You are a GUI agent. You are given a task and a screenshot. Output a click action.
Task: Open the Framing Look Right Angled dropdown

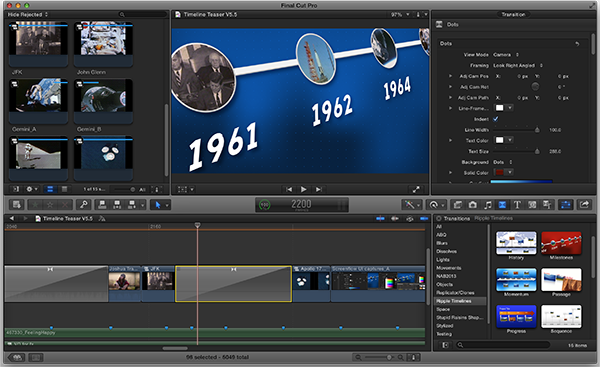pyautogui.click(x=518, y=65)
